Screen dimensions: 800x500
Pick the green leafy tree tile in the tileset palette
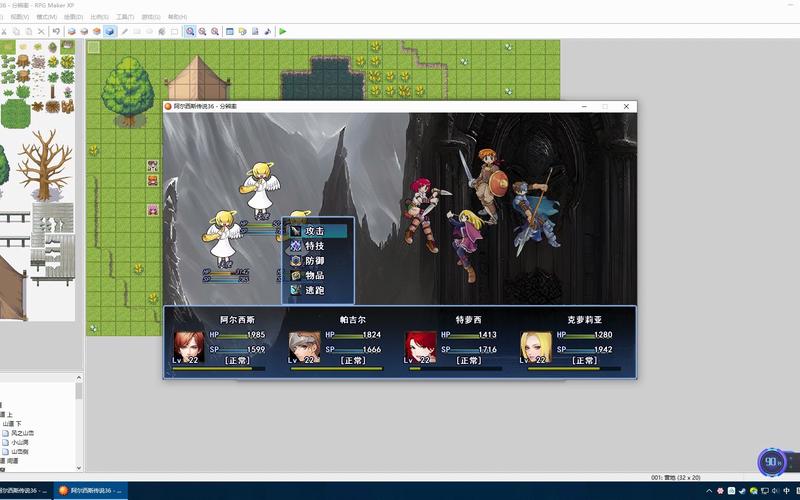click(3, 166)
